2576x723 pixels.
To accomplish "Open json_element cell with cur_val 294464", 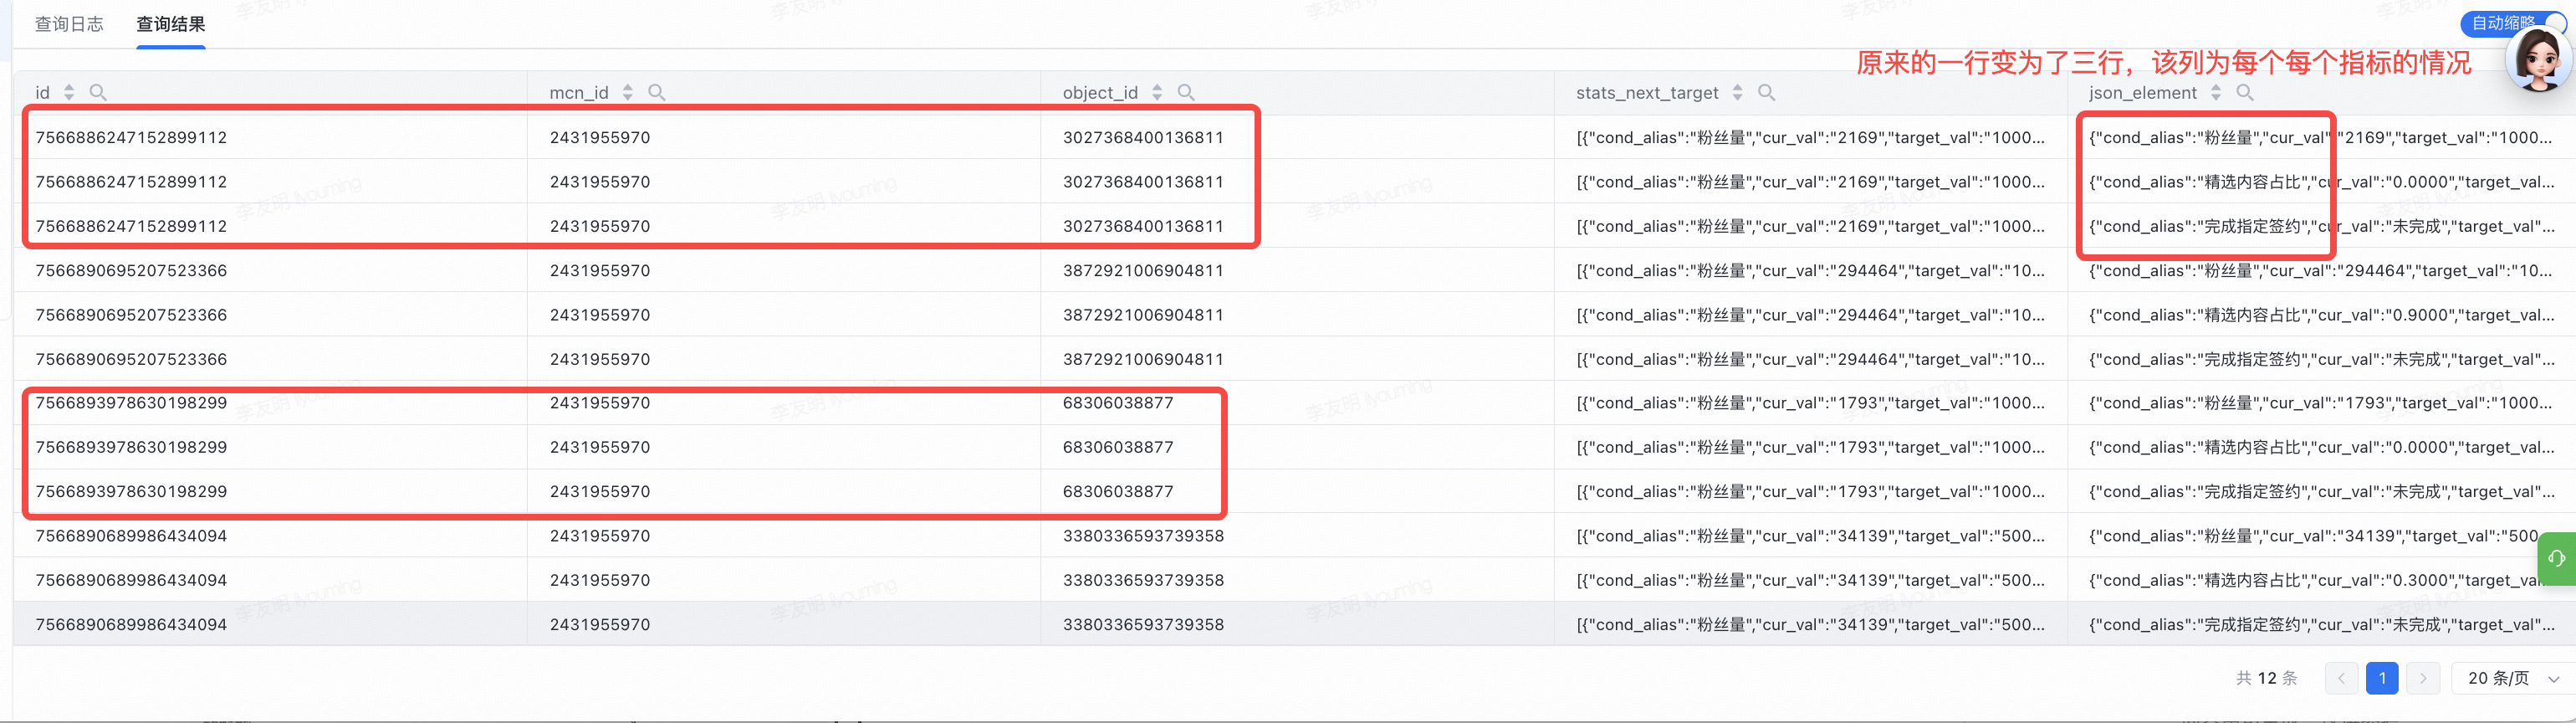I will click(x=2321, y=270).
